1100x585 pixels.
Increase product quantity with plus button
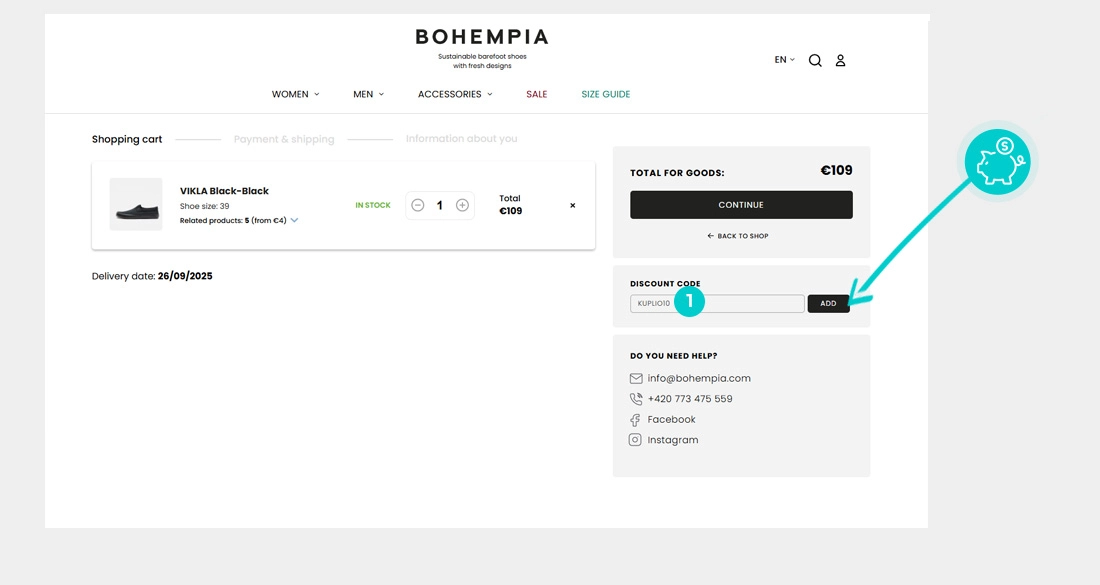click(x=462, y=205)
